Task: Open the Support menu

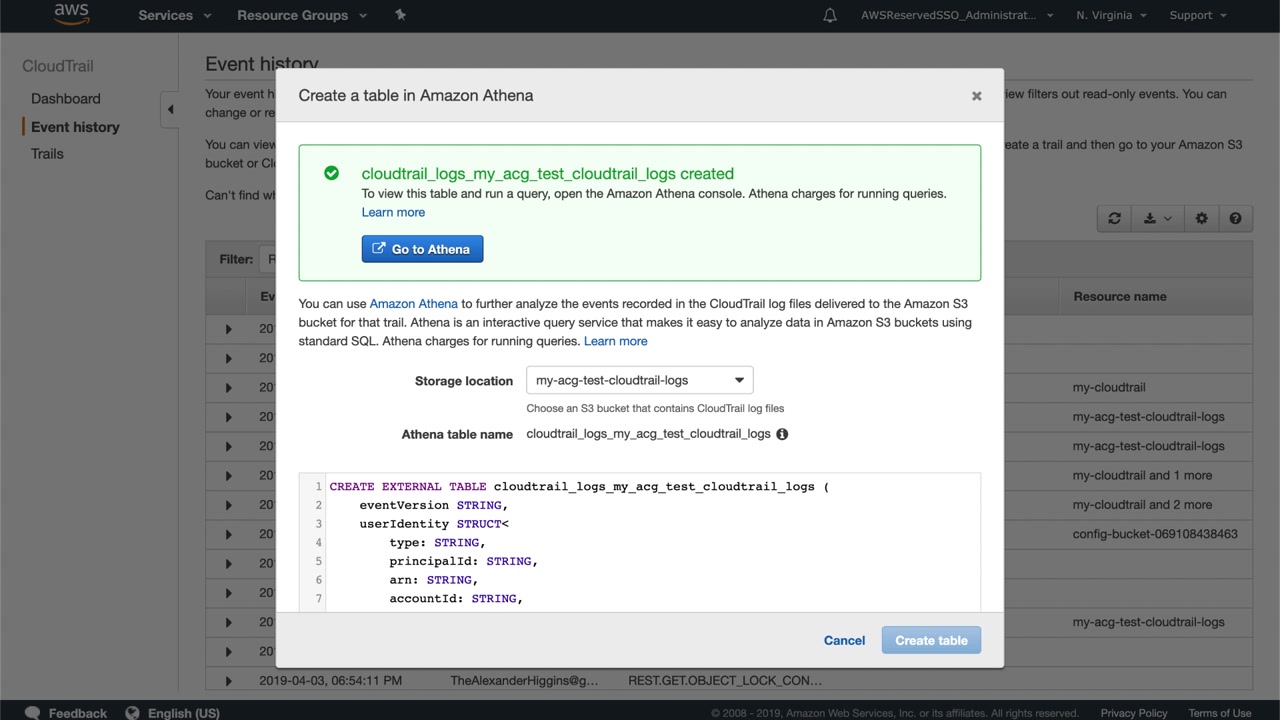Action: (1197, 15)
